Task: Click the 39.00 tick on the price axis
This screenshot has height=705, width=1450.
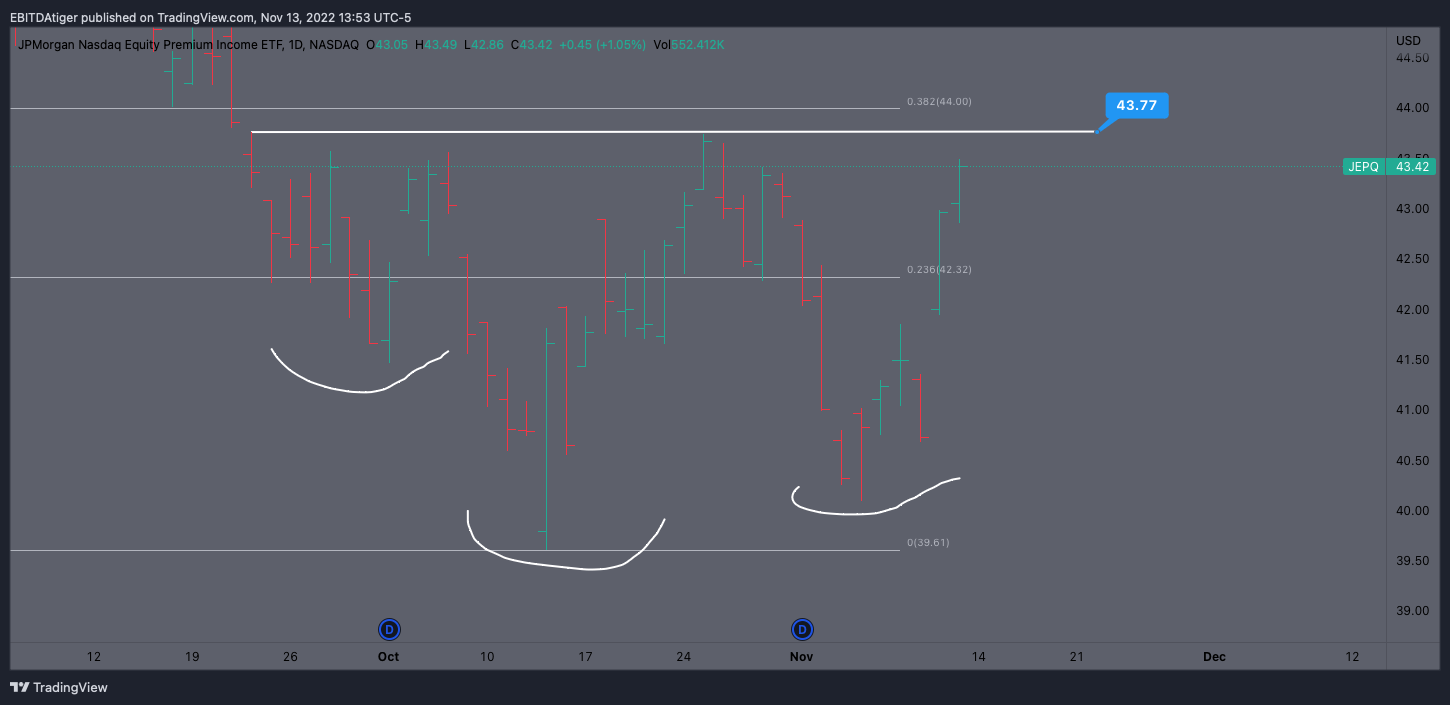Action: coord(1412,611)
